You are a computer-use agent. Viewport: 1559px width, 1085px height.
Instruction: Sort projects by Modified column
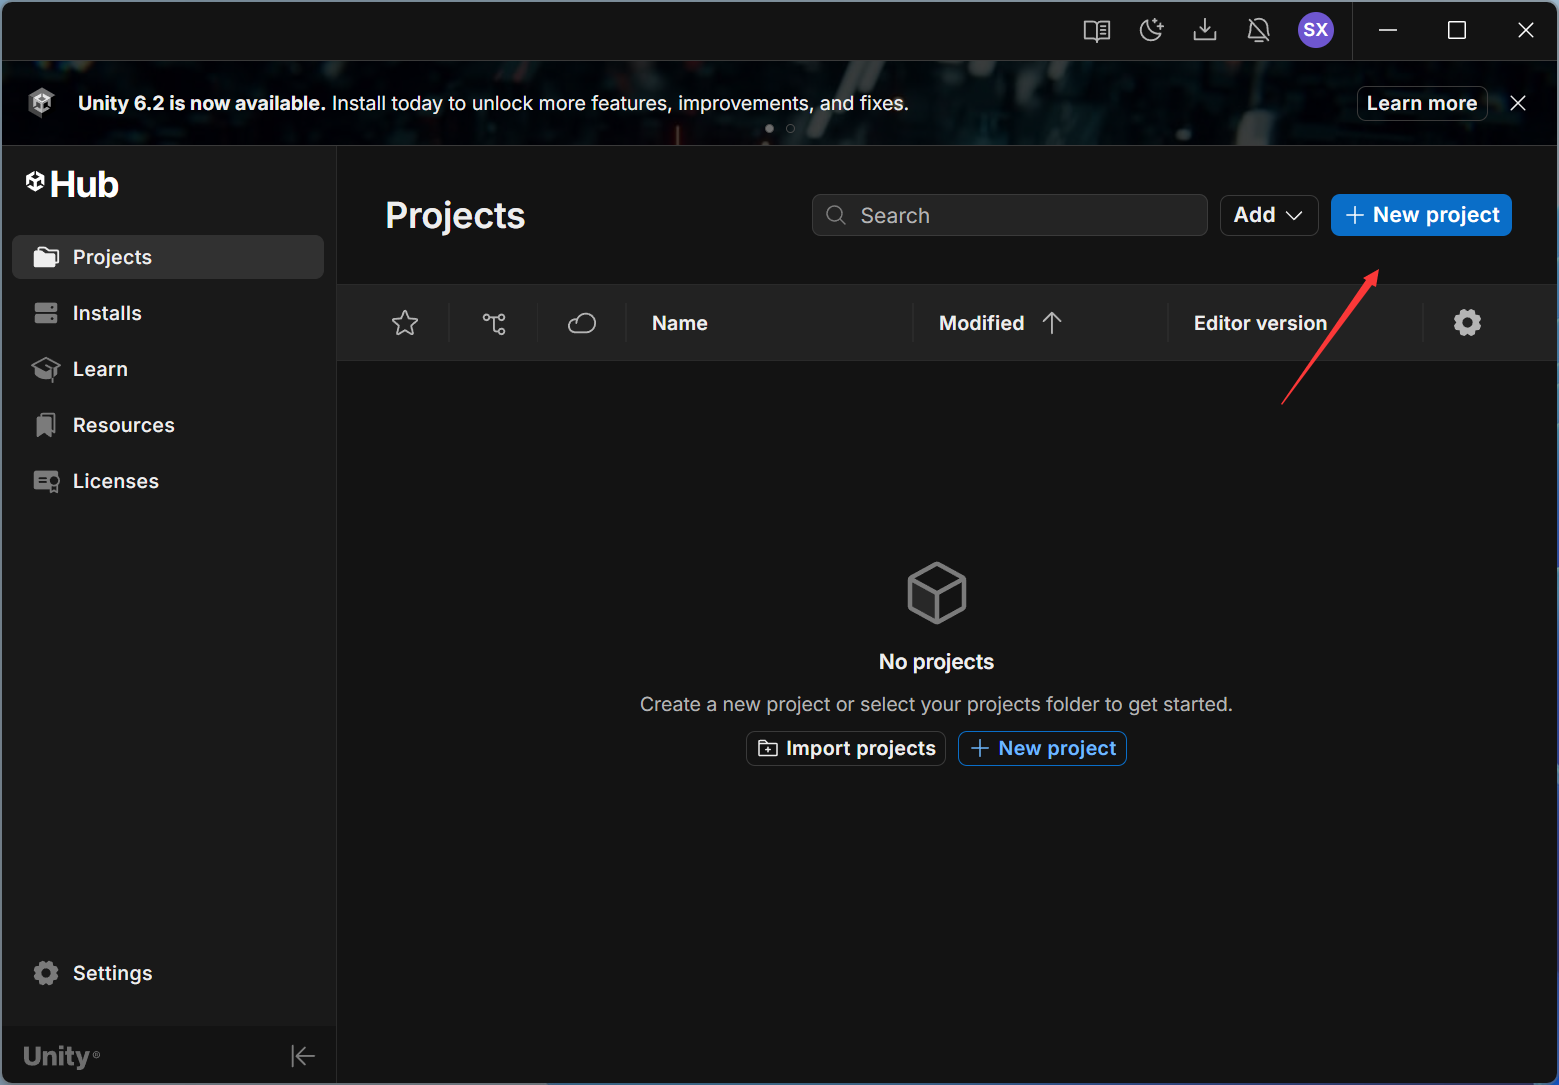tap(982, 323)
